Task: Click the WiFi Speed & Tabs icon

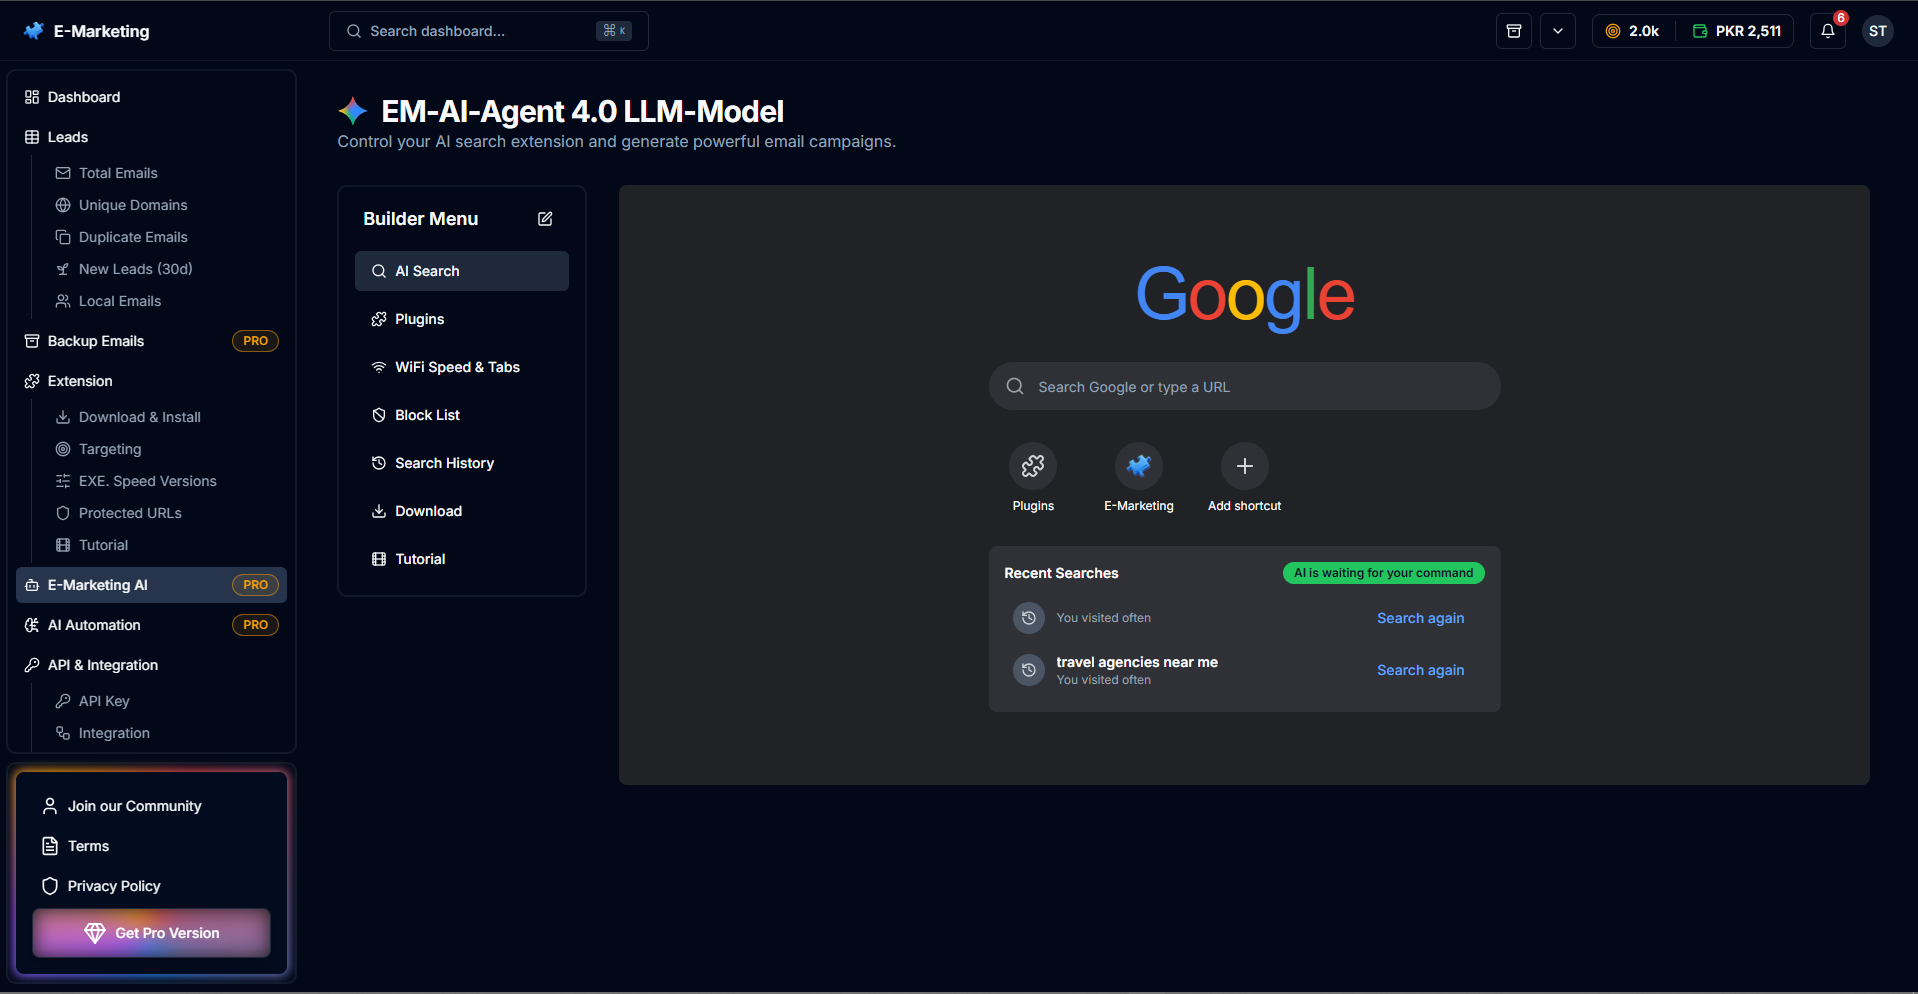Action: [378, 367]
